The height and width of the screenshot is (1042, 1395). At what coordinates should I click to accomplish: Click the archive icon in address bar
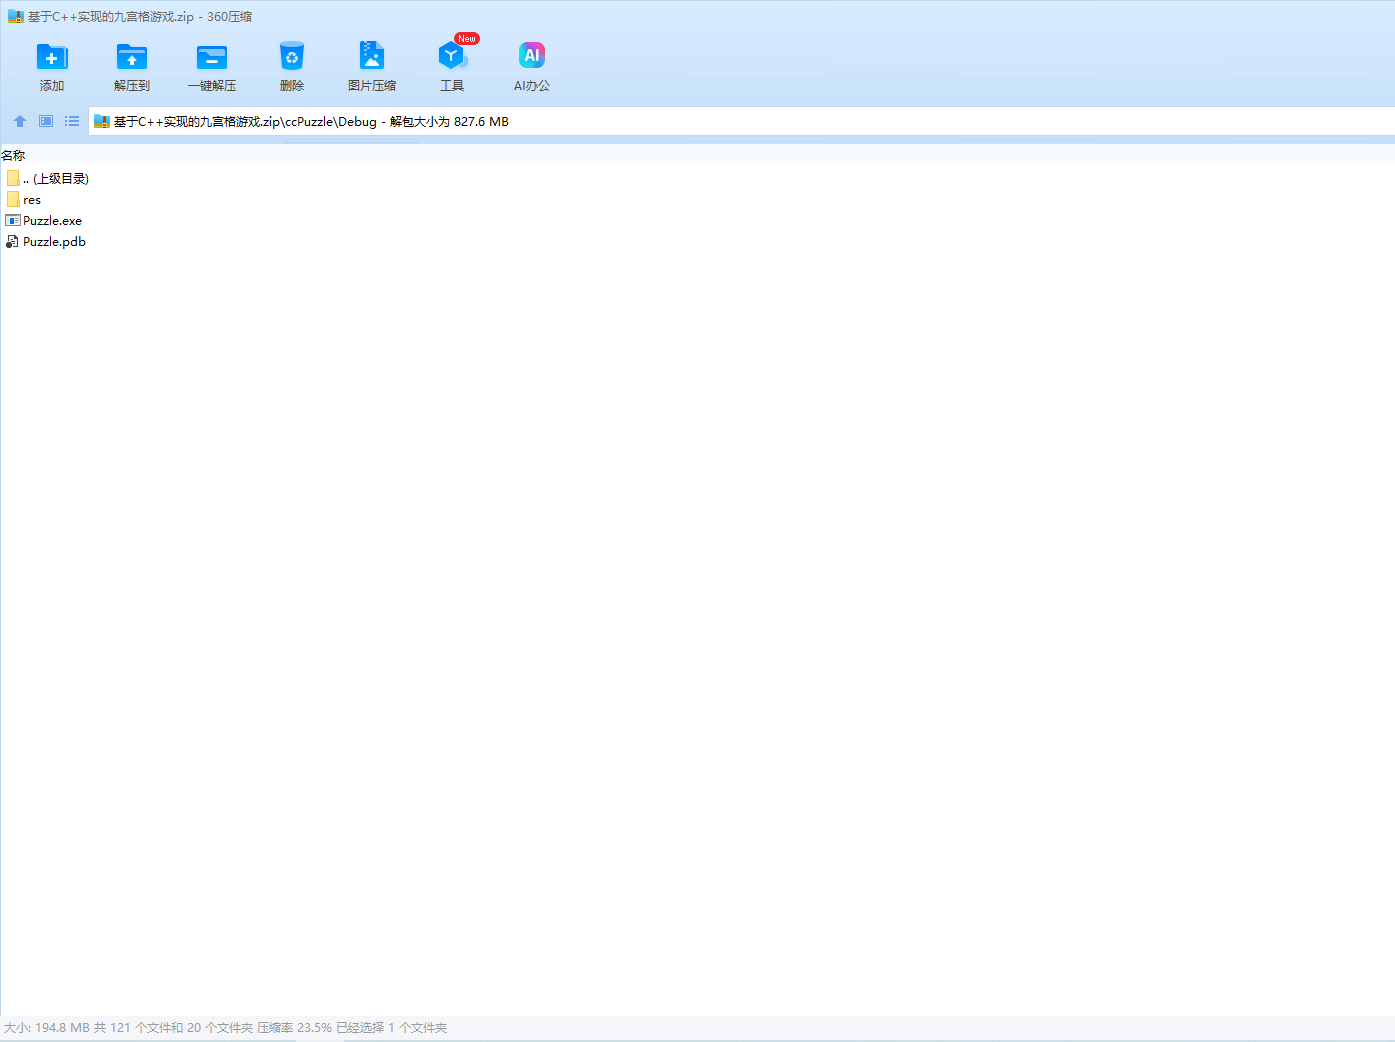[x=101, y=122]
